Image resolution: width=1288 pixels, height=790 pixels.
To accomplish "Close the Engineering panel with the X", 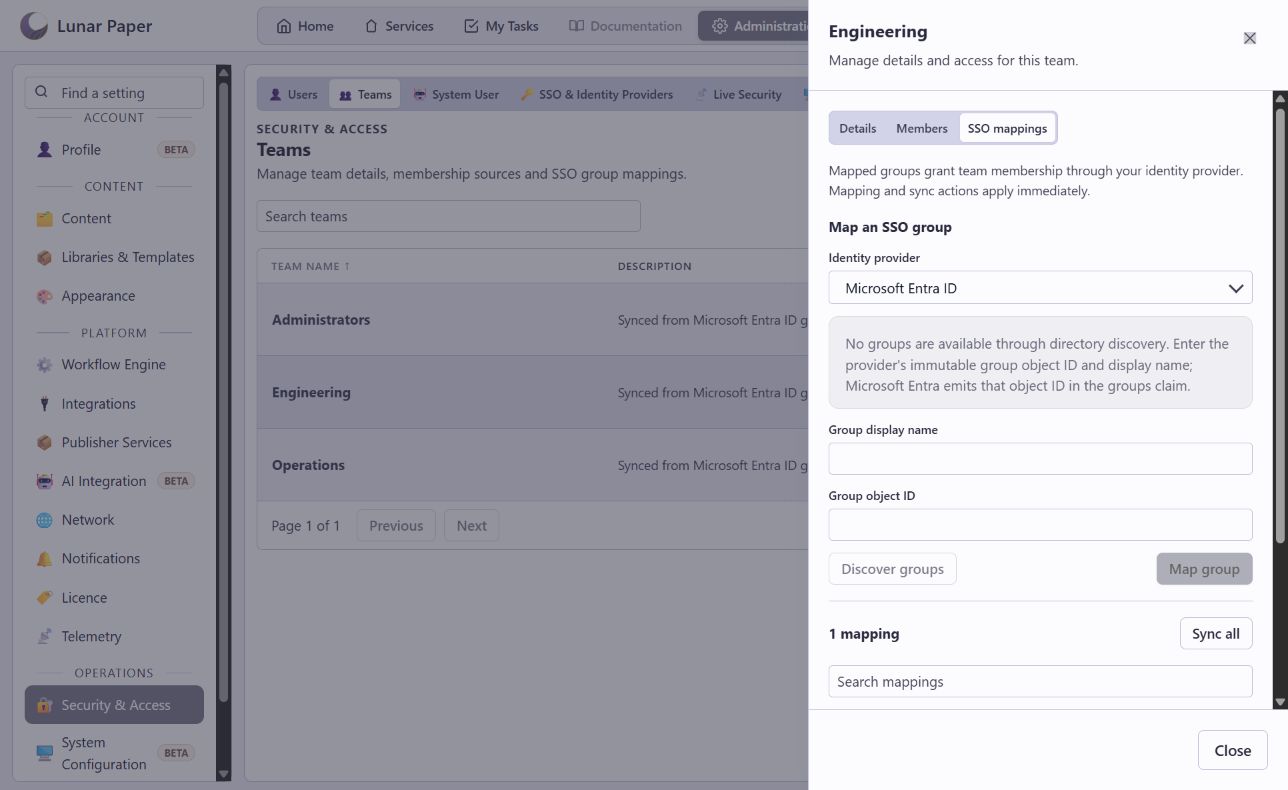I will [x=1249, y=38].
